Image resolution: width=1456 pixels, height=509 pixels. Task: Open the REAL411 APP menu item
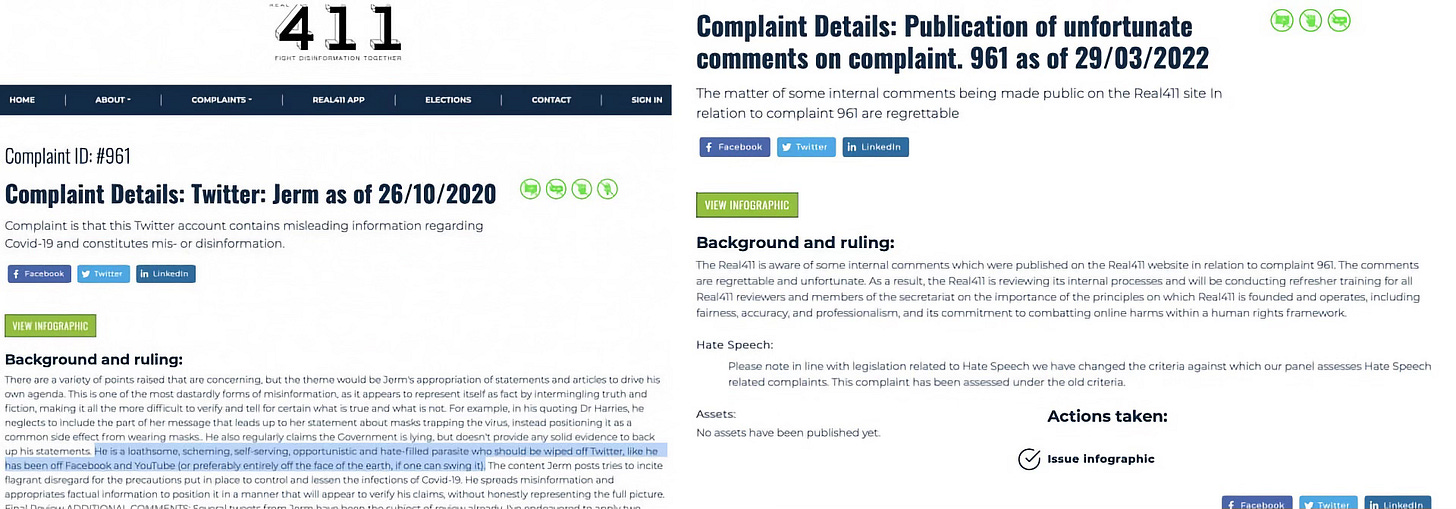pos(338,100)
